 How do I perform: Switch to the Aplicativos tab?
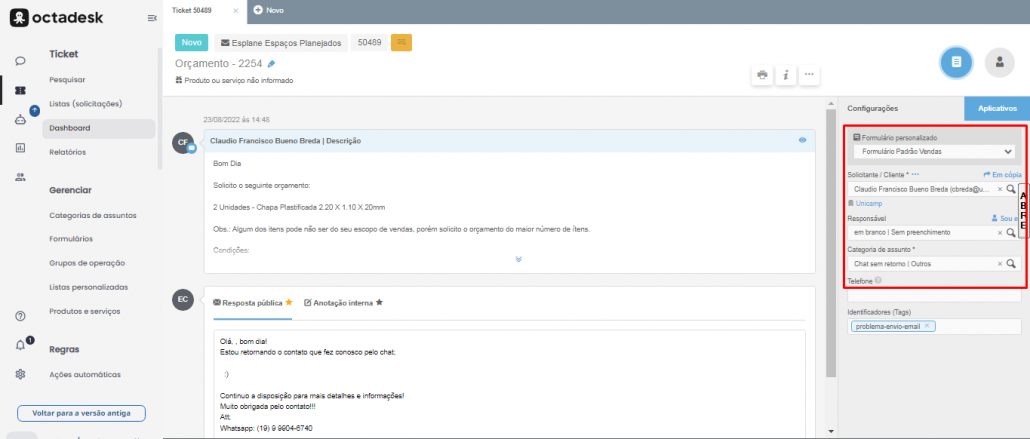pyautogui.click(x=996, y=108)
